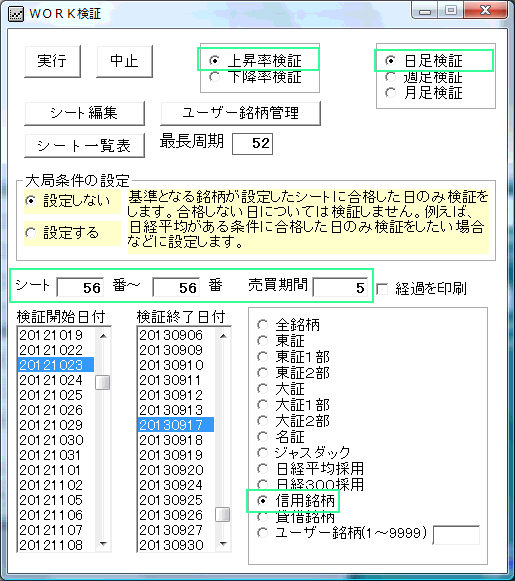Select 東証2部 radio button

tap(293, 373)
